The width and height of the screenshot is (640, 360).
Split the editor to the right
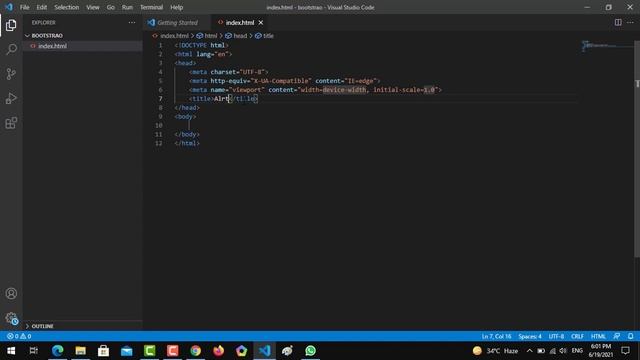tap(618, 22)
